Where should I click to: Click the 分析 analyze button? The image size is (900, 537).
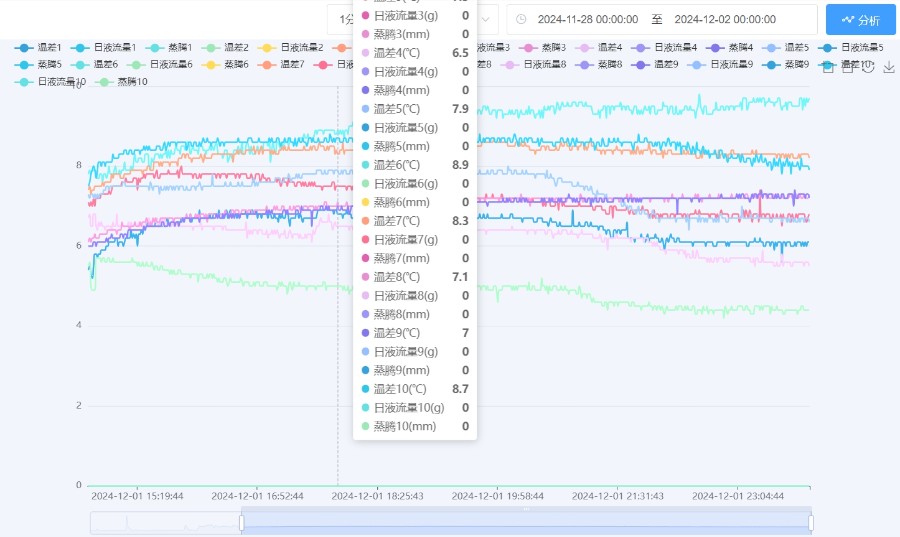(860, 20)
